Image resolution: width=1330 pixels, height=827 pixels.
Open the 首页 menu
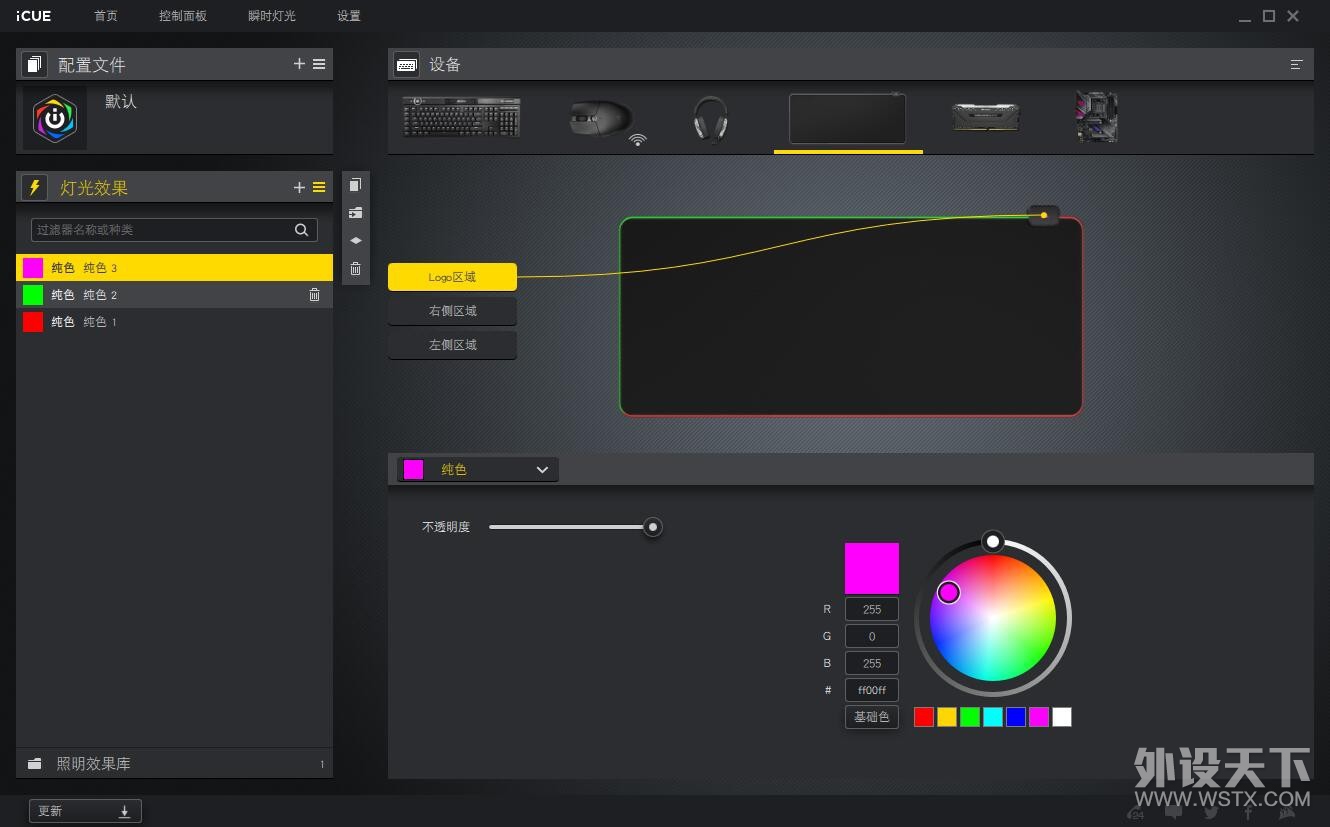click(x=105, y=16)
